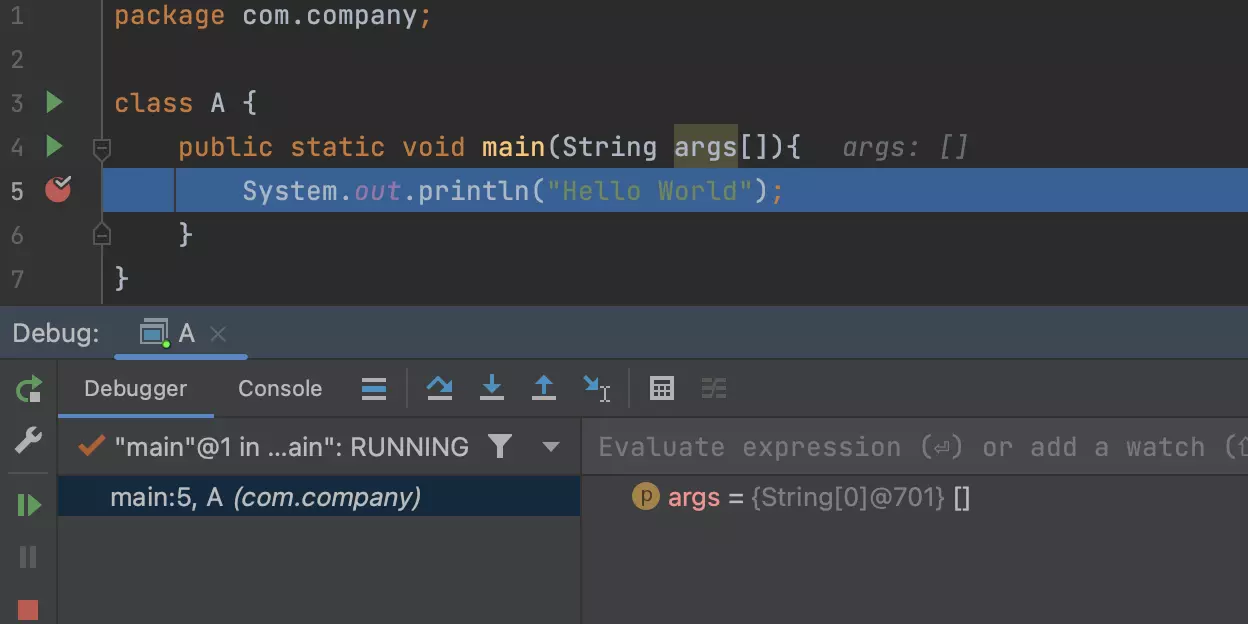This screenshot has height=624, width=1248.
Task: Select the args variable row
Action: (915, 498)
